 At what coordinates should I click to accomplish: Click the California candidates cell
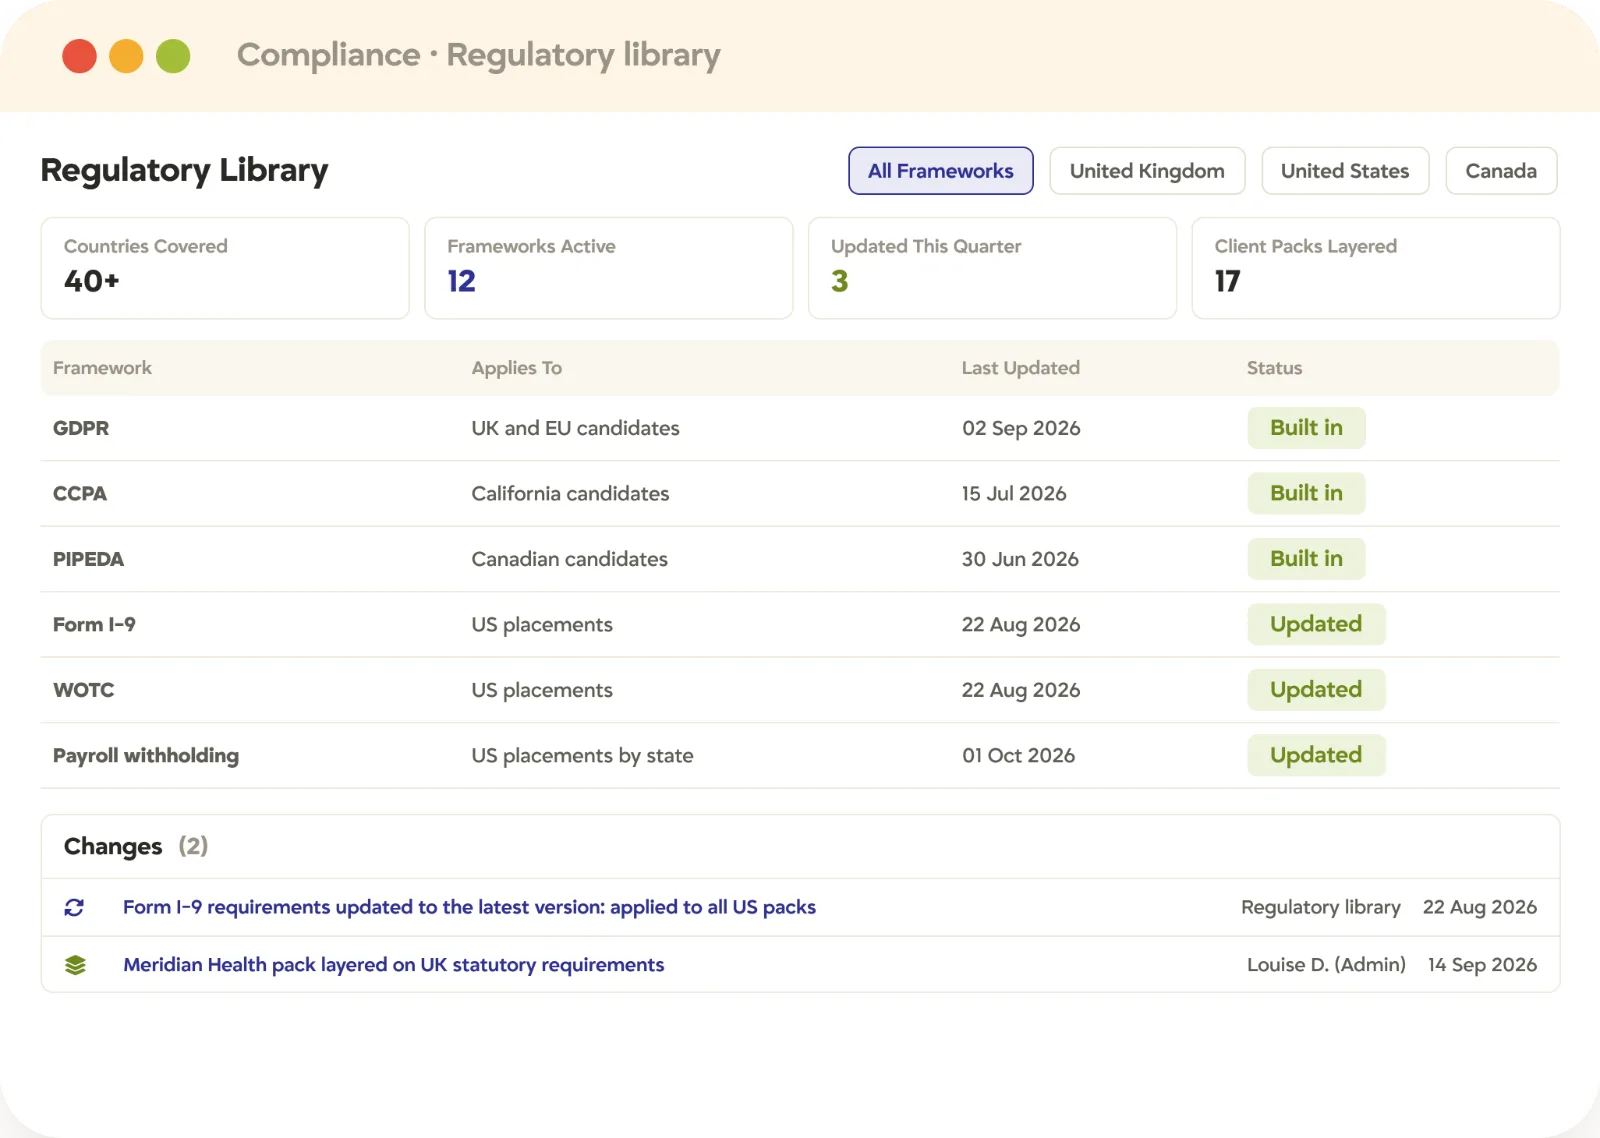[570, 493]
